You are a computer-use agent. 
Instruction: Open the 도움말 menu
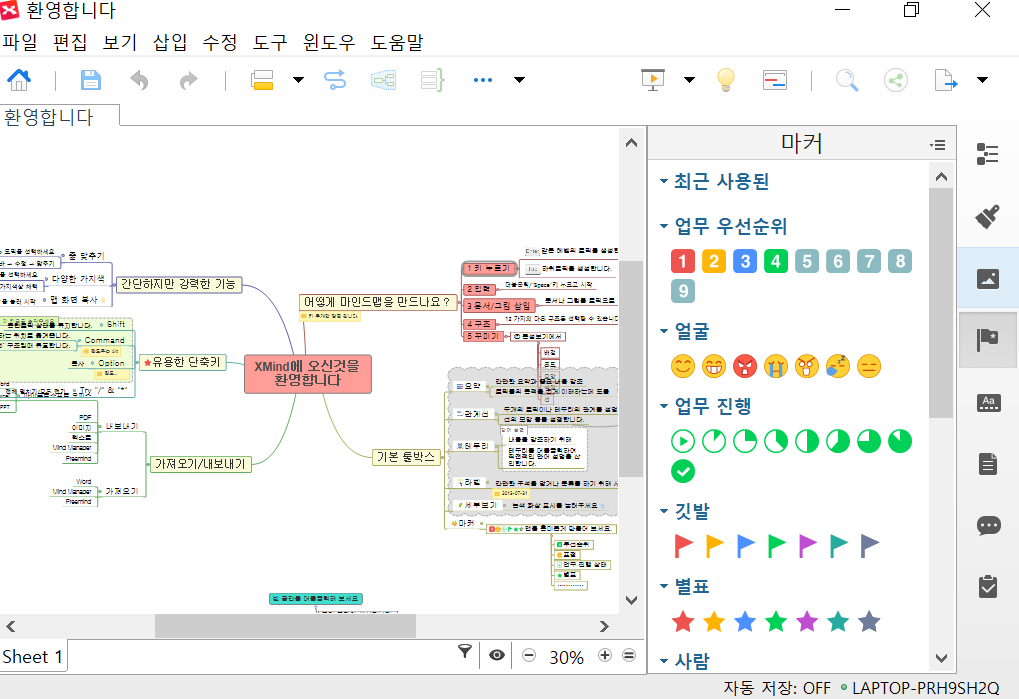(397, 42)
